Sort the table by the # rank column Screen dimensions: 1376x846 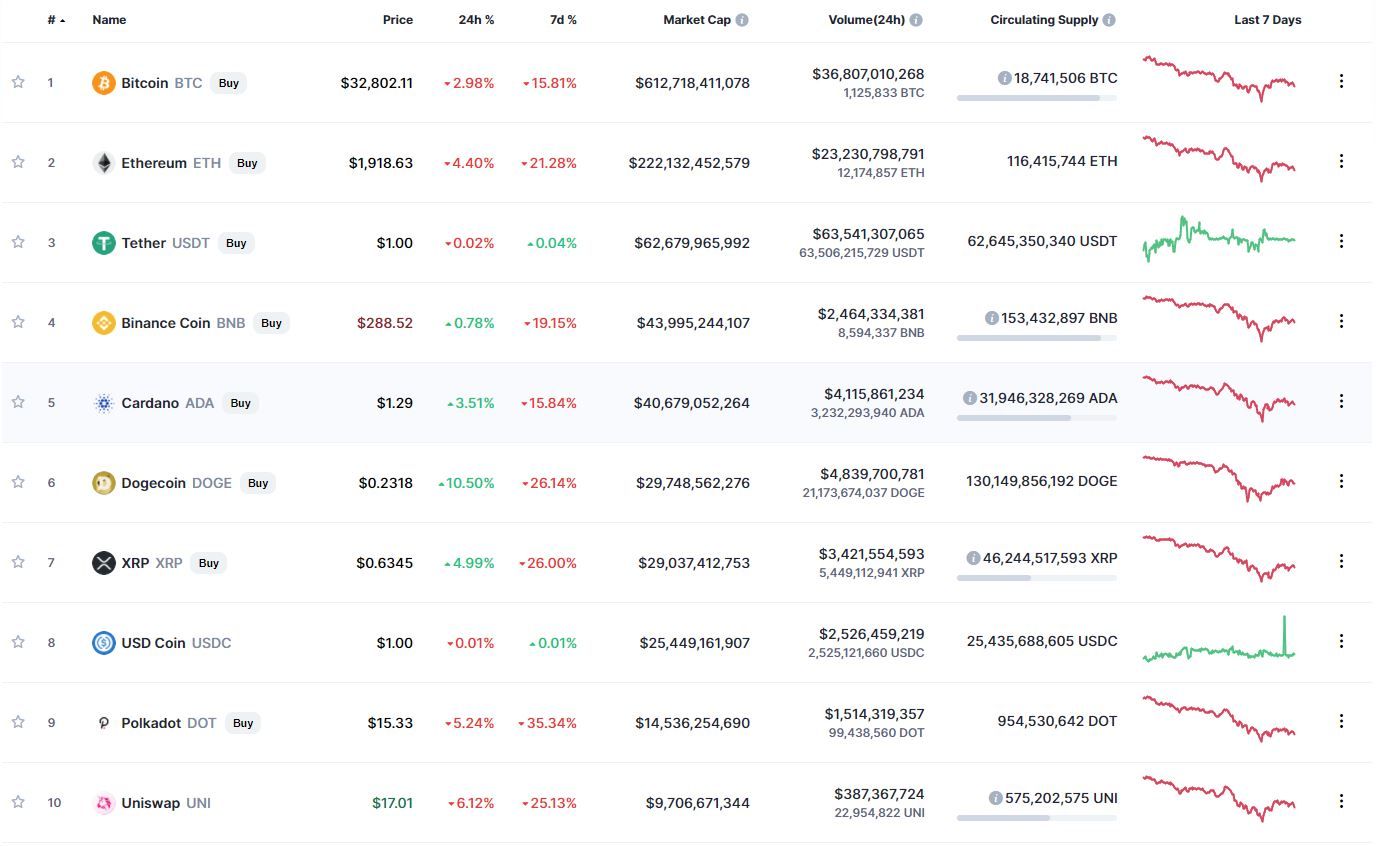tap(56, 20)
